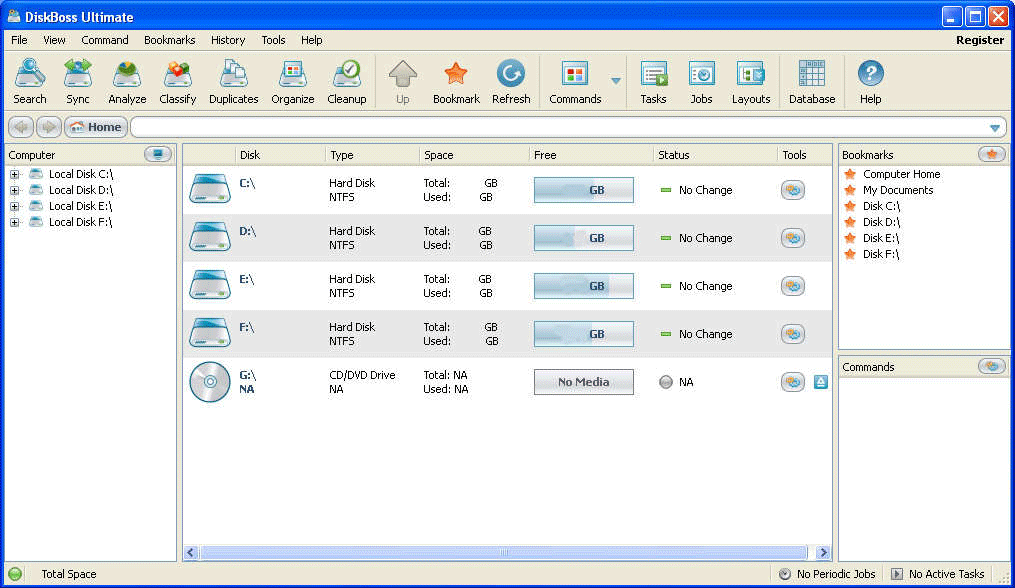Click the No Media button for G:\
Screen dimensions: 1015x588
pyautogui.click(x=583, y=382)
